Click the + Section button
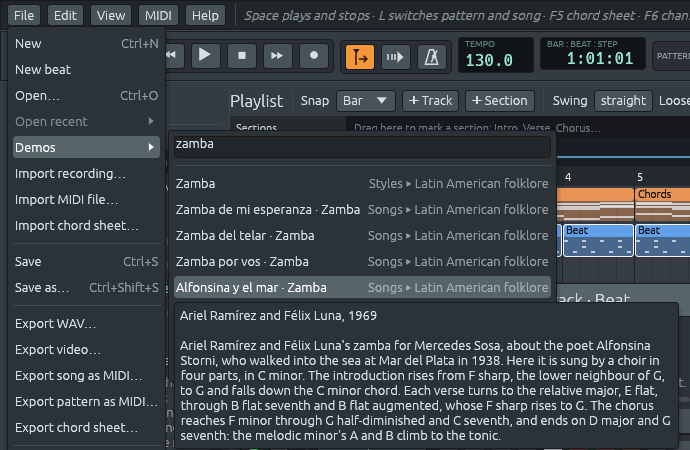This screenshot has width=690, height=450. [499, 101]
